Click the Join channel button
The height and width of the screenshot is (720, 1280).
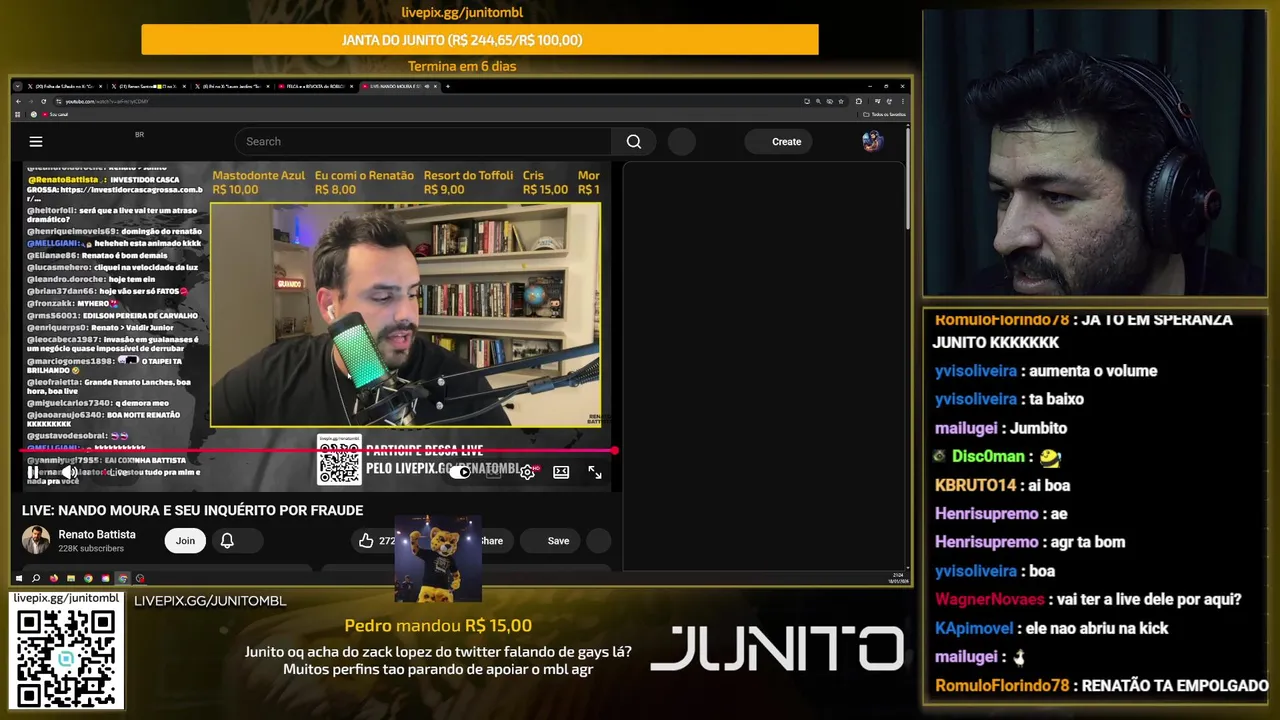186,541
